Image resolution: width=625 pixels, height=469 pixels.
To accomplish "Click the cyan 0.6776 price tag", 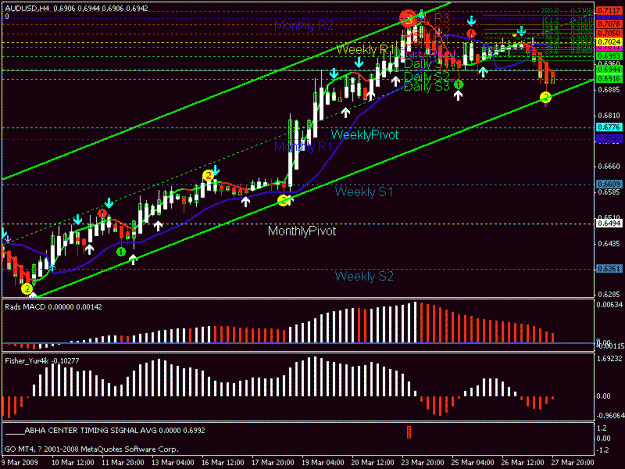I will coord(609,127).
